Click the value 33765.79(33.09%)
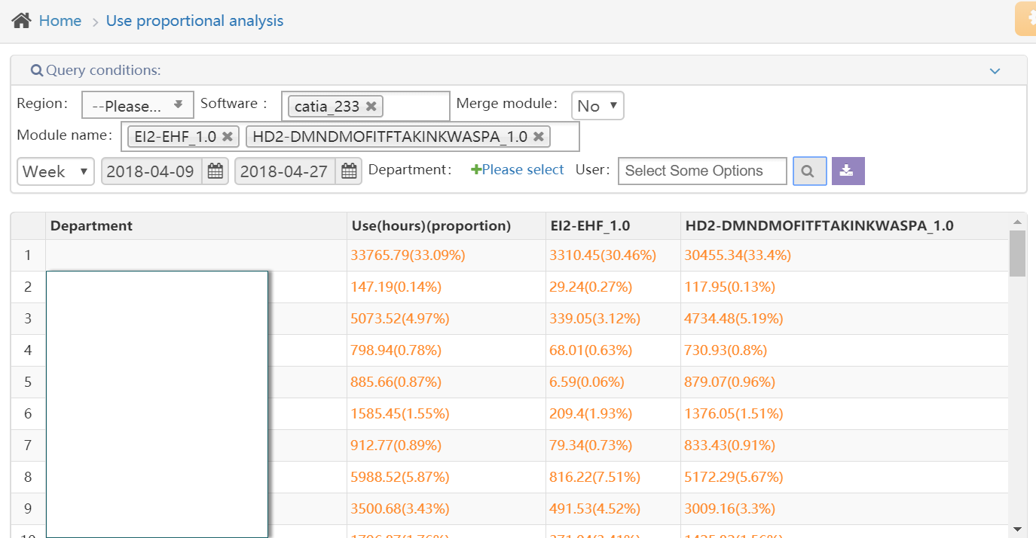 tap(408, 255)
